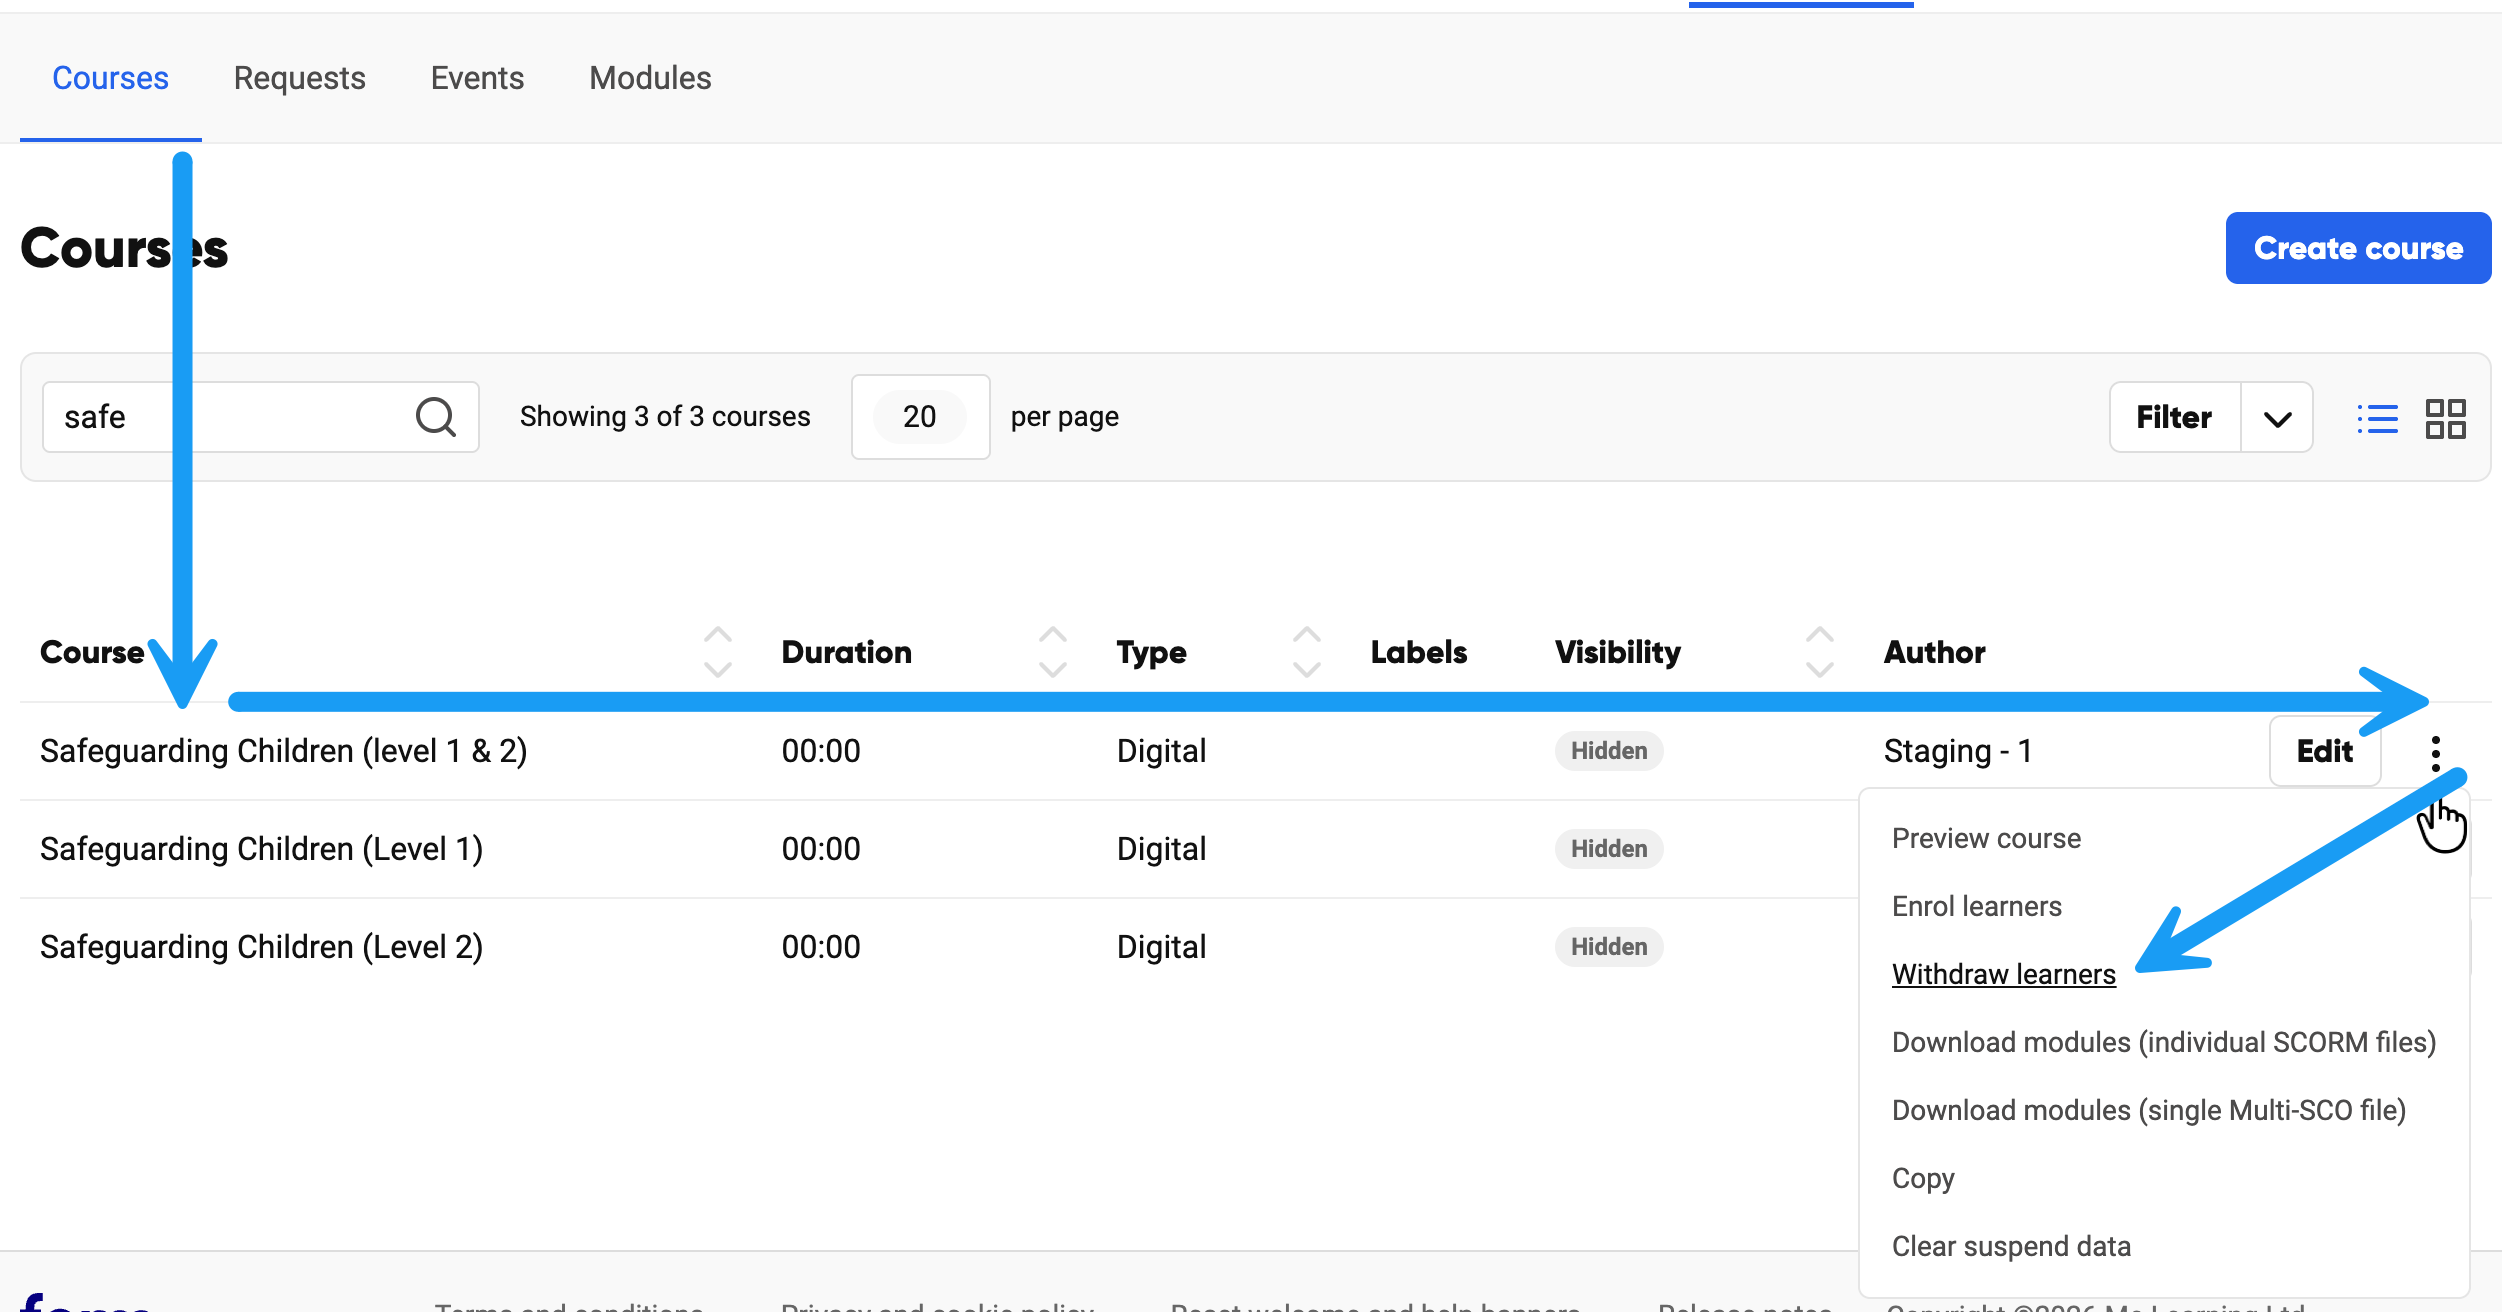The image size is (2502, 1312).
Task: Click Staging - 1 author cell
Action: 1957,751
